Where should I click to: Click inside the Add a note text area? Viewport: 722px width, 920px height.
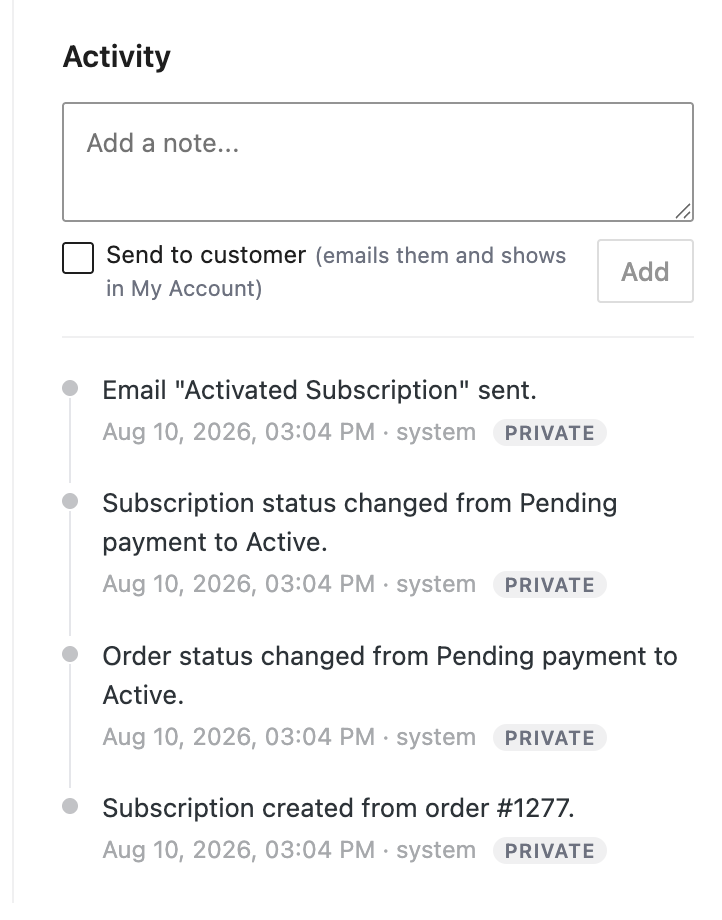[378, 162]
